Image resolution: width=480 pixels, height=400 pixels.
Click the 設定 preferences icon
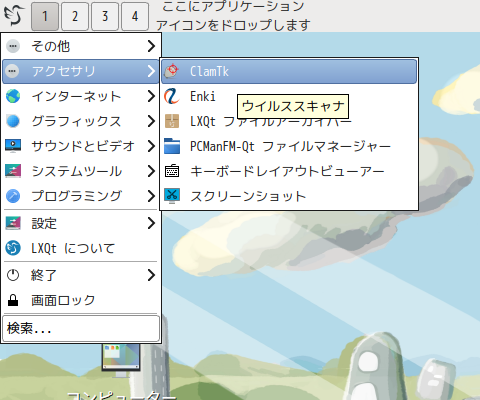click(13, 223)
